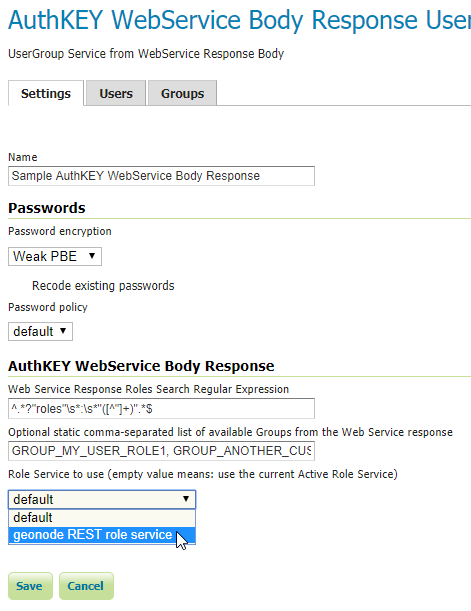The width and height of the screenshot is (471, 611).
Task: Open the Weak PBE encryption dropdown
Action: click(x=55, y=256)
